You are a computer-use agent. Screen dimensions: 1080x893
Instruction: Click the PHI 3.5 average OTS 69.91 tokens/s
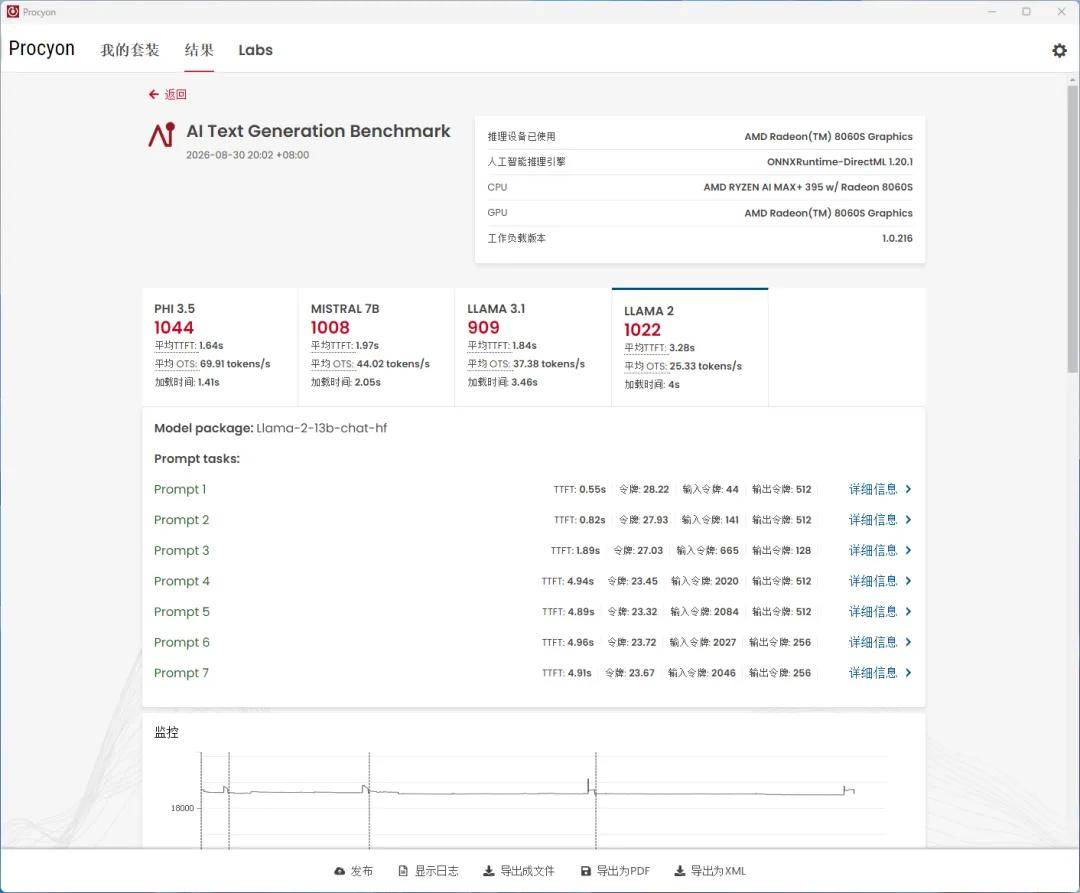pos(212,364)
